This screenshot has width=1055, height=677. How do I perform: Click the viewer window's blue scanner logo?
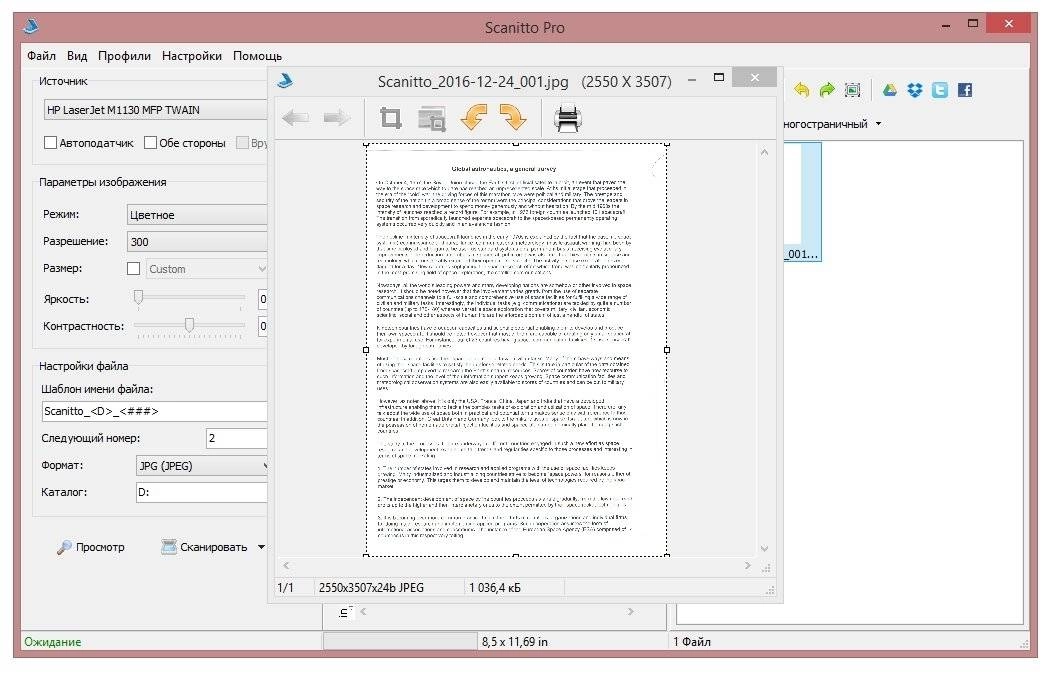point(285,81)
